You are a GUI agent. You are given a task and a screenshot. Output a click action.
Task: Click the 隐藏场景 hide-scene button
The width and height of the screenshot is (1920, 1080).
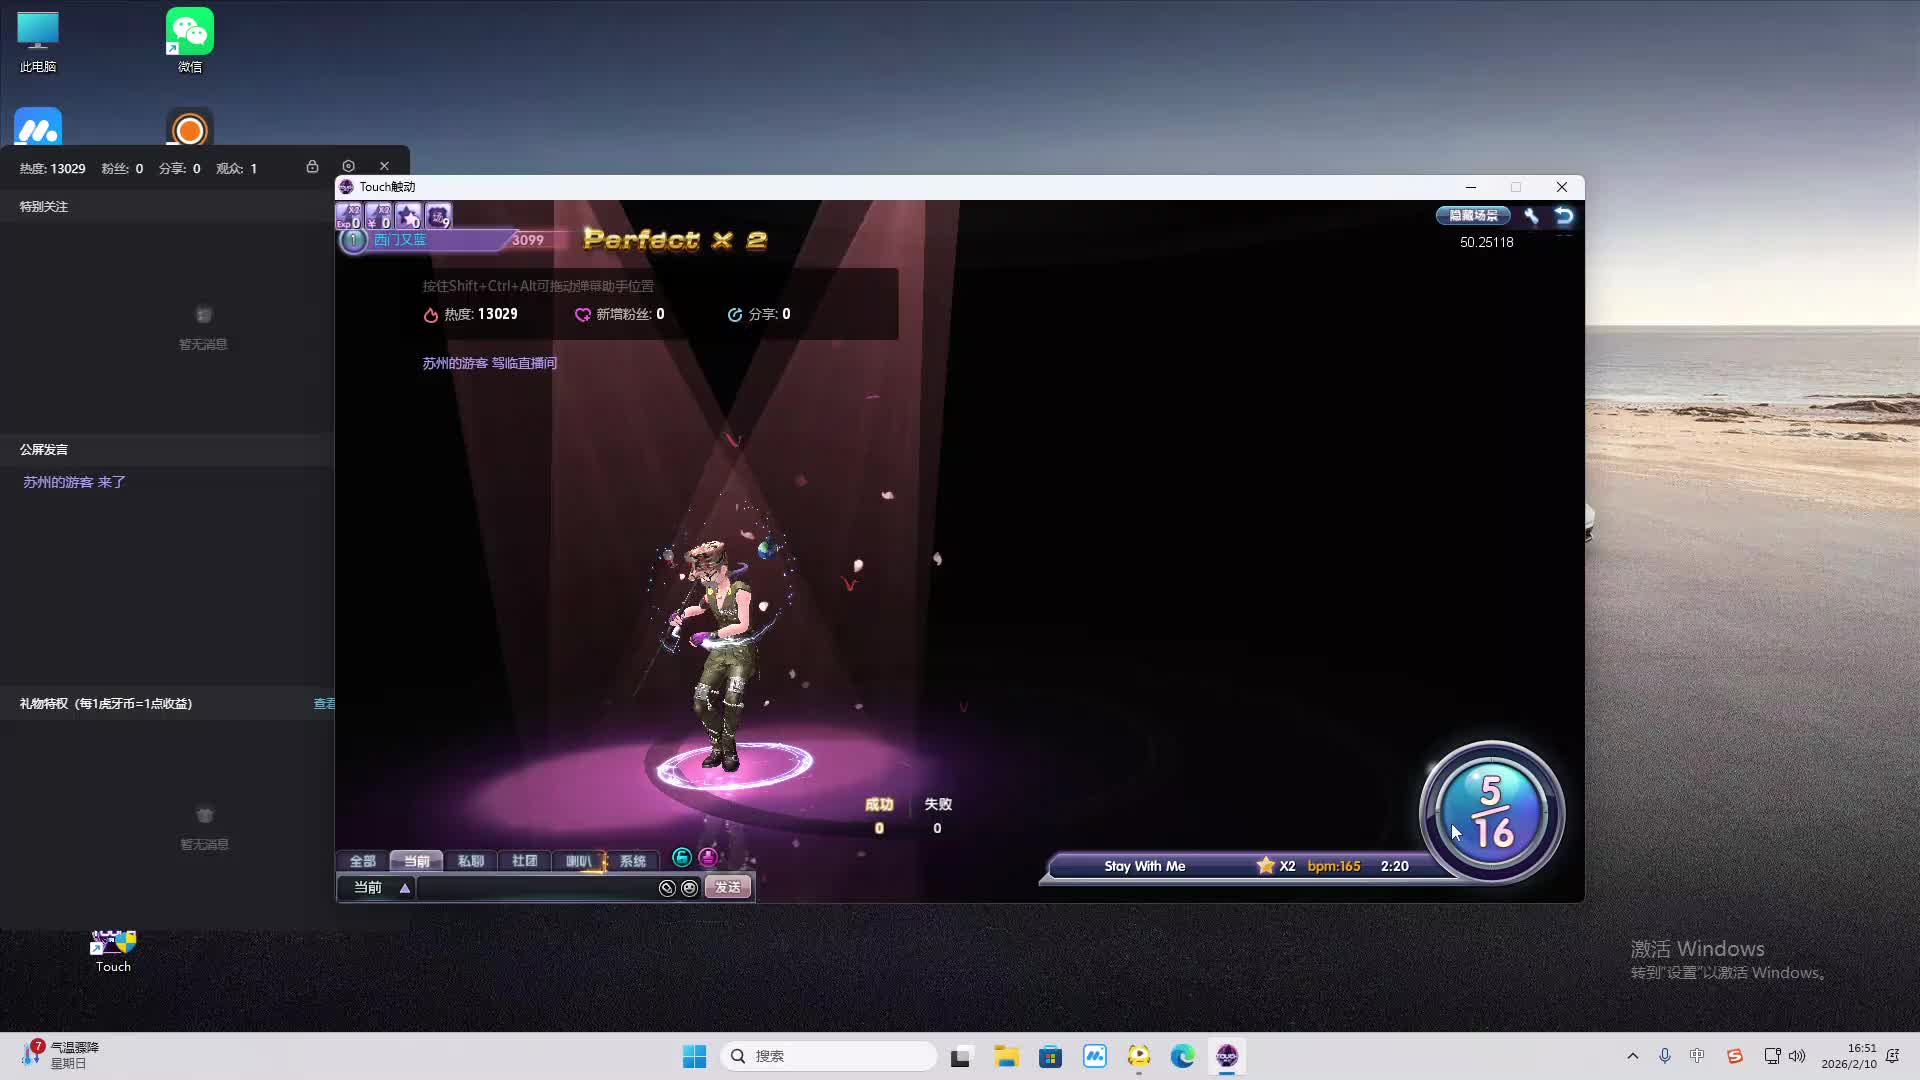point(1473,215)
